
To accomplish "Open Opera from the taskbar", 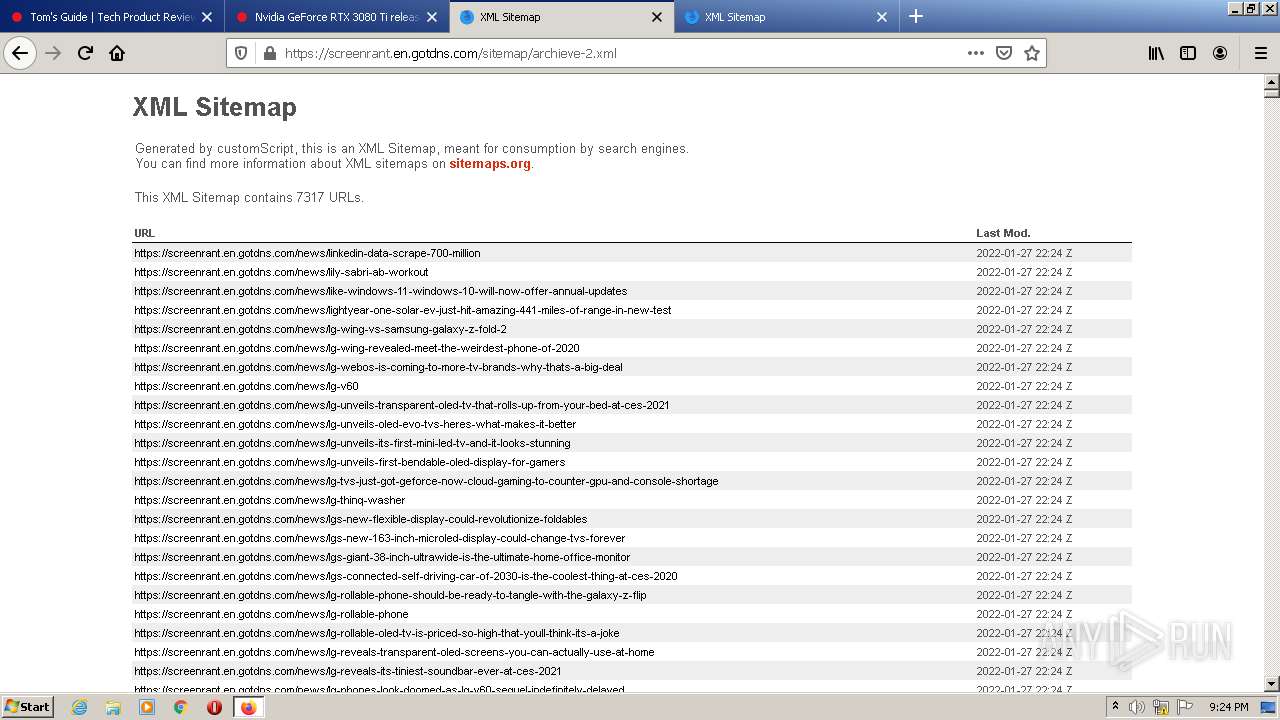I will (x=214, y=707).
